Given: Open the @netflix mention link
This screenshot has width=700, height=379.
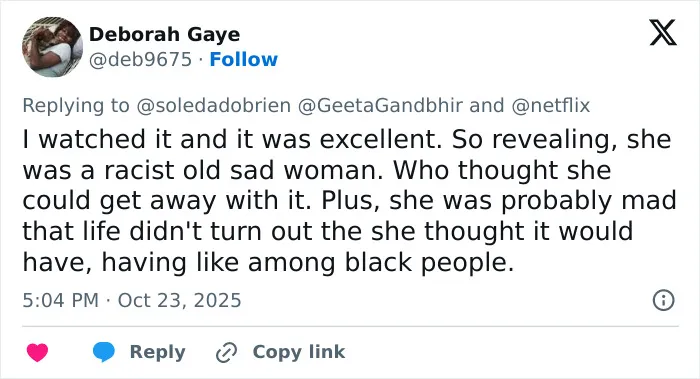Looking at the screenshot, I should tap(550, 106).
